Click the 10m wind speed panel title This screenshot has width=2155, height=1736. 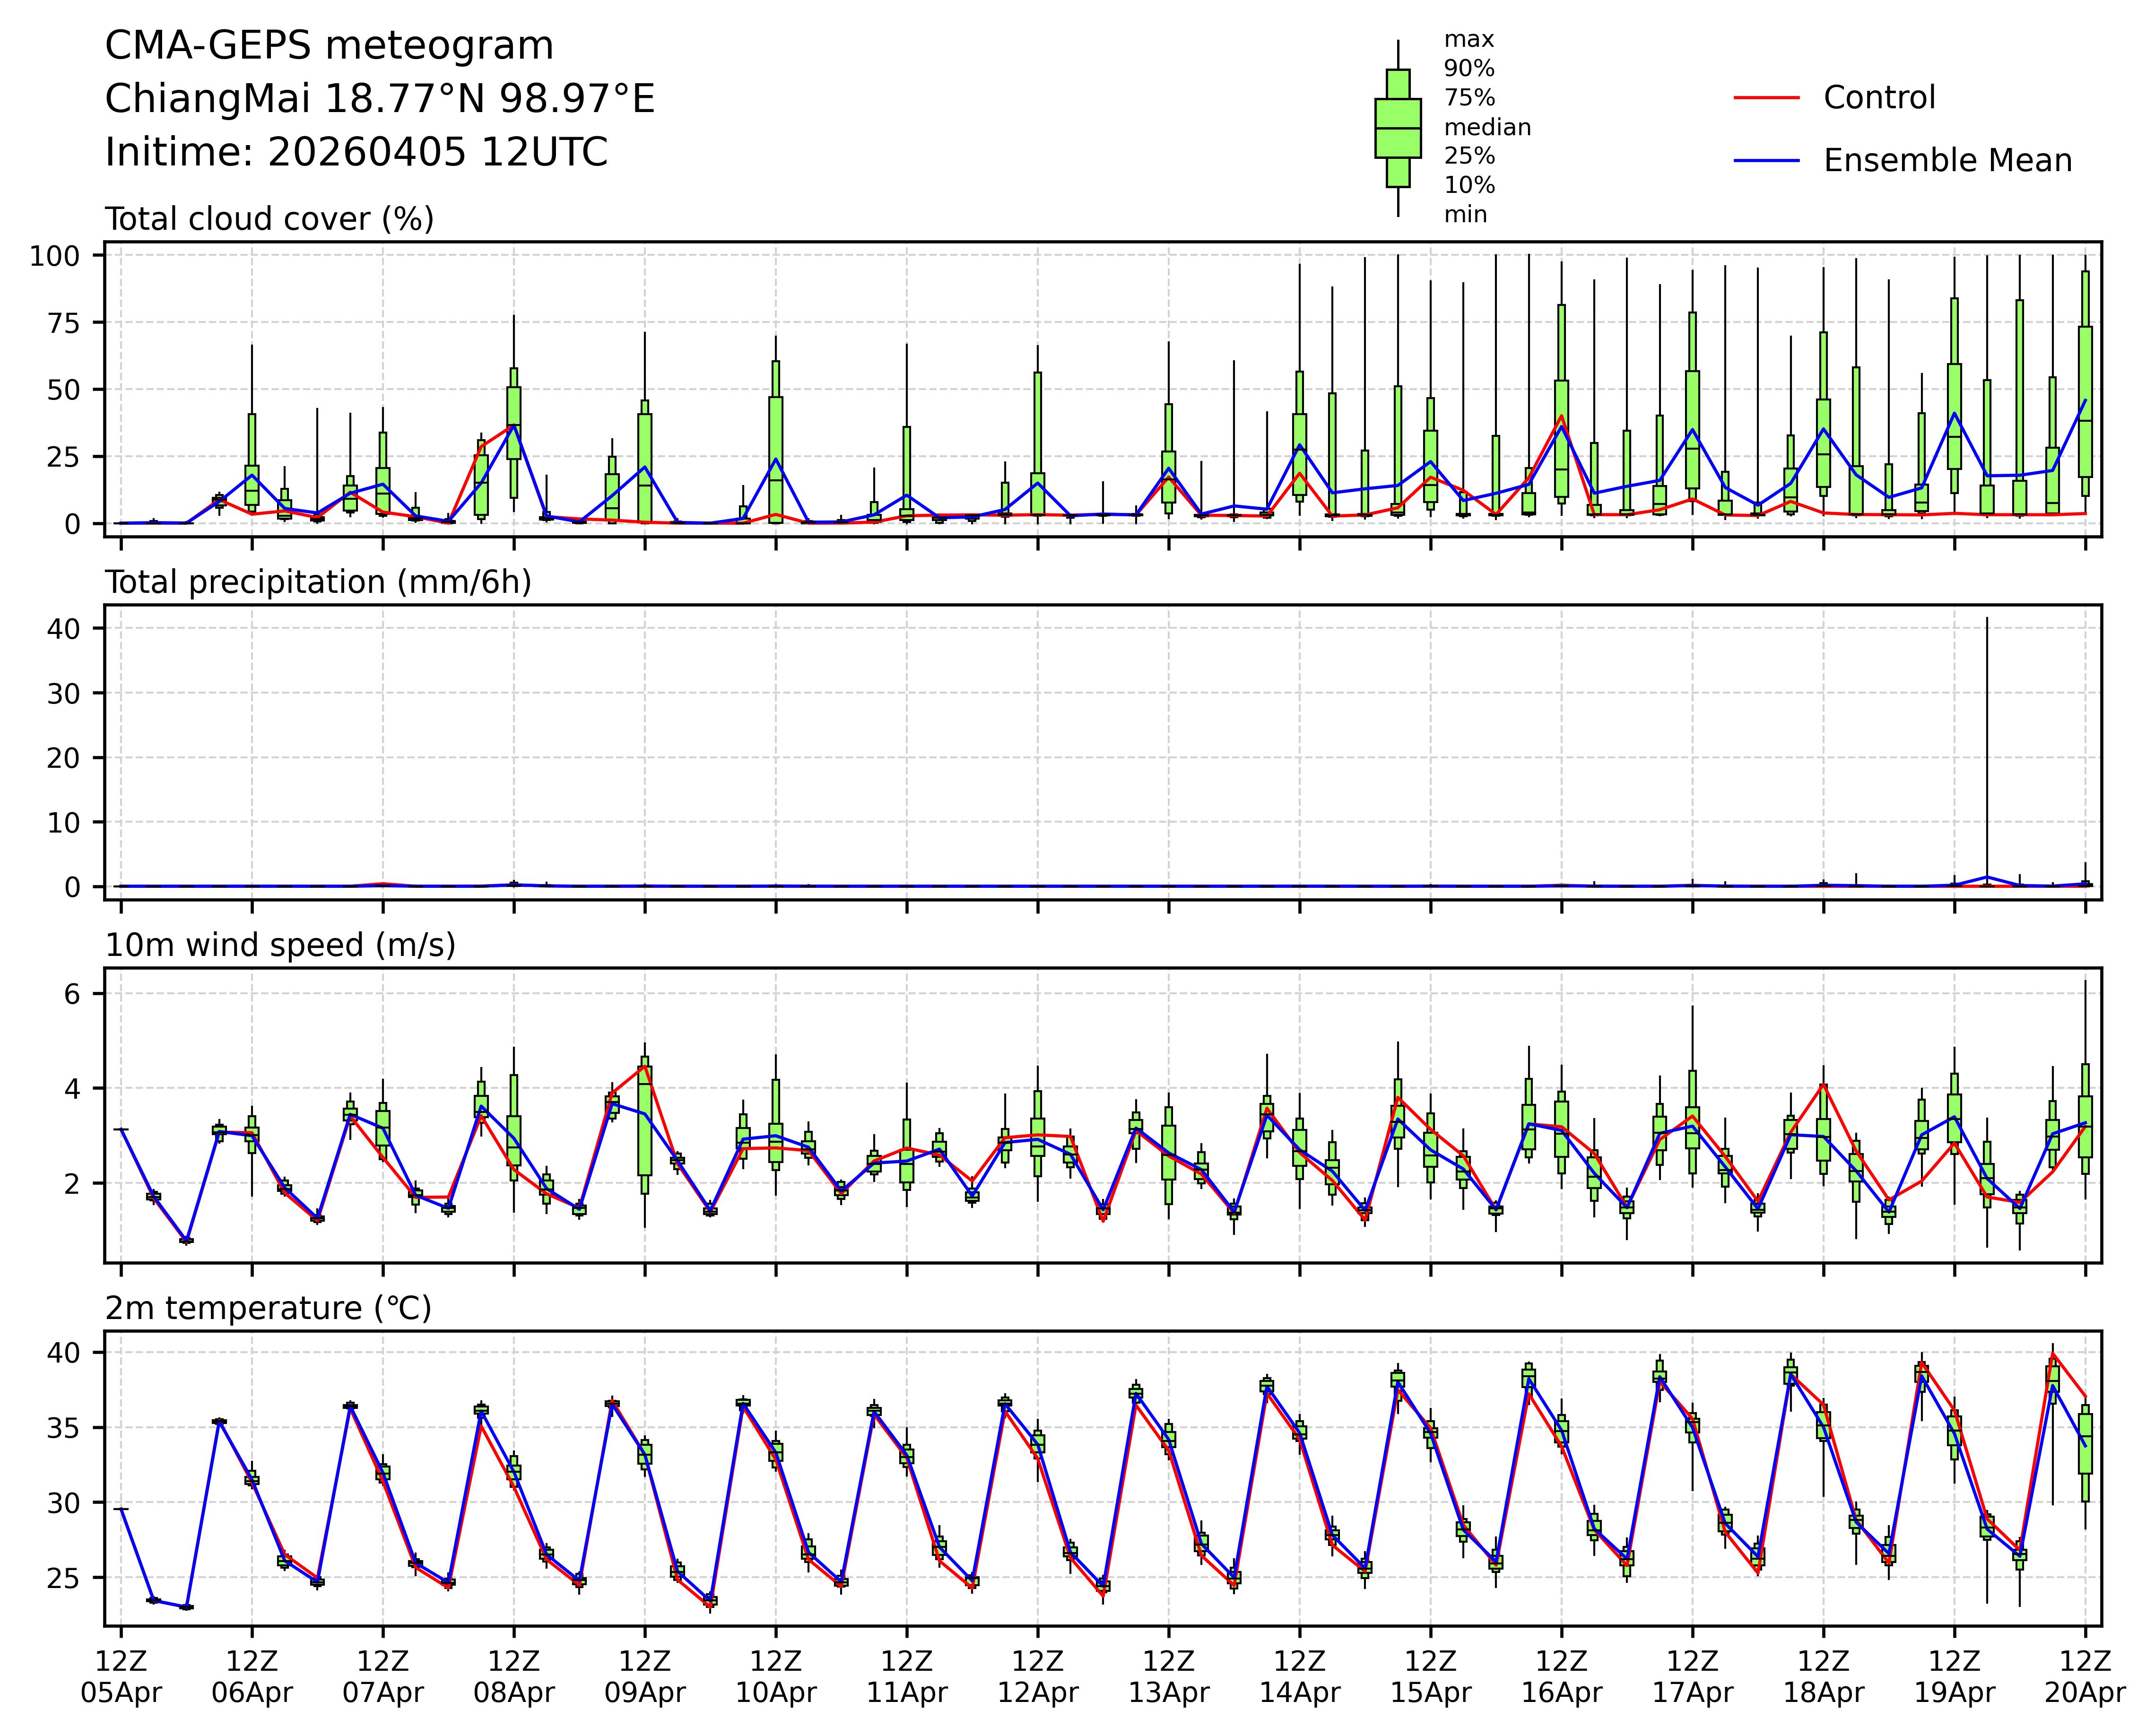(x=280, y=945)
